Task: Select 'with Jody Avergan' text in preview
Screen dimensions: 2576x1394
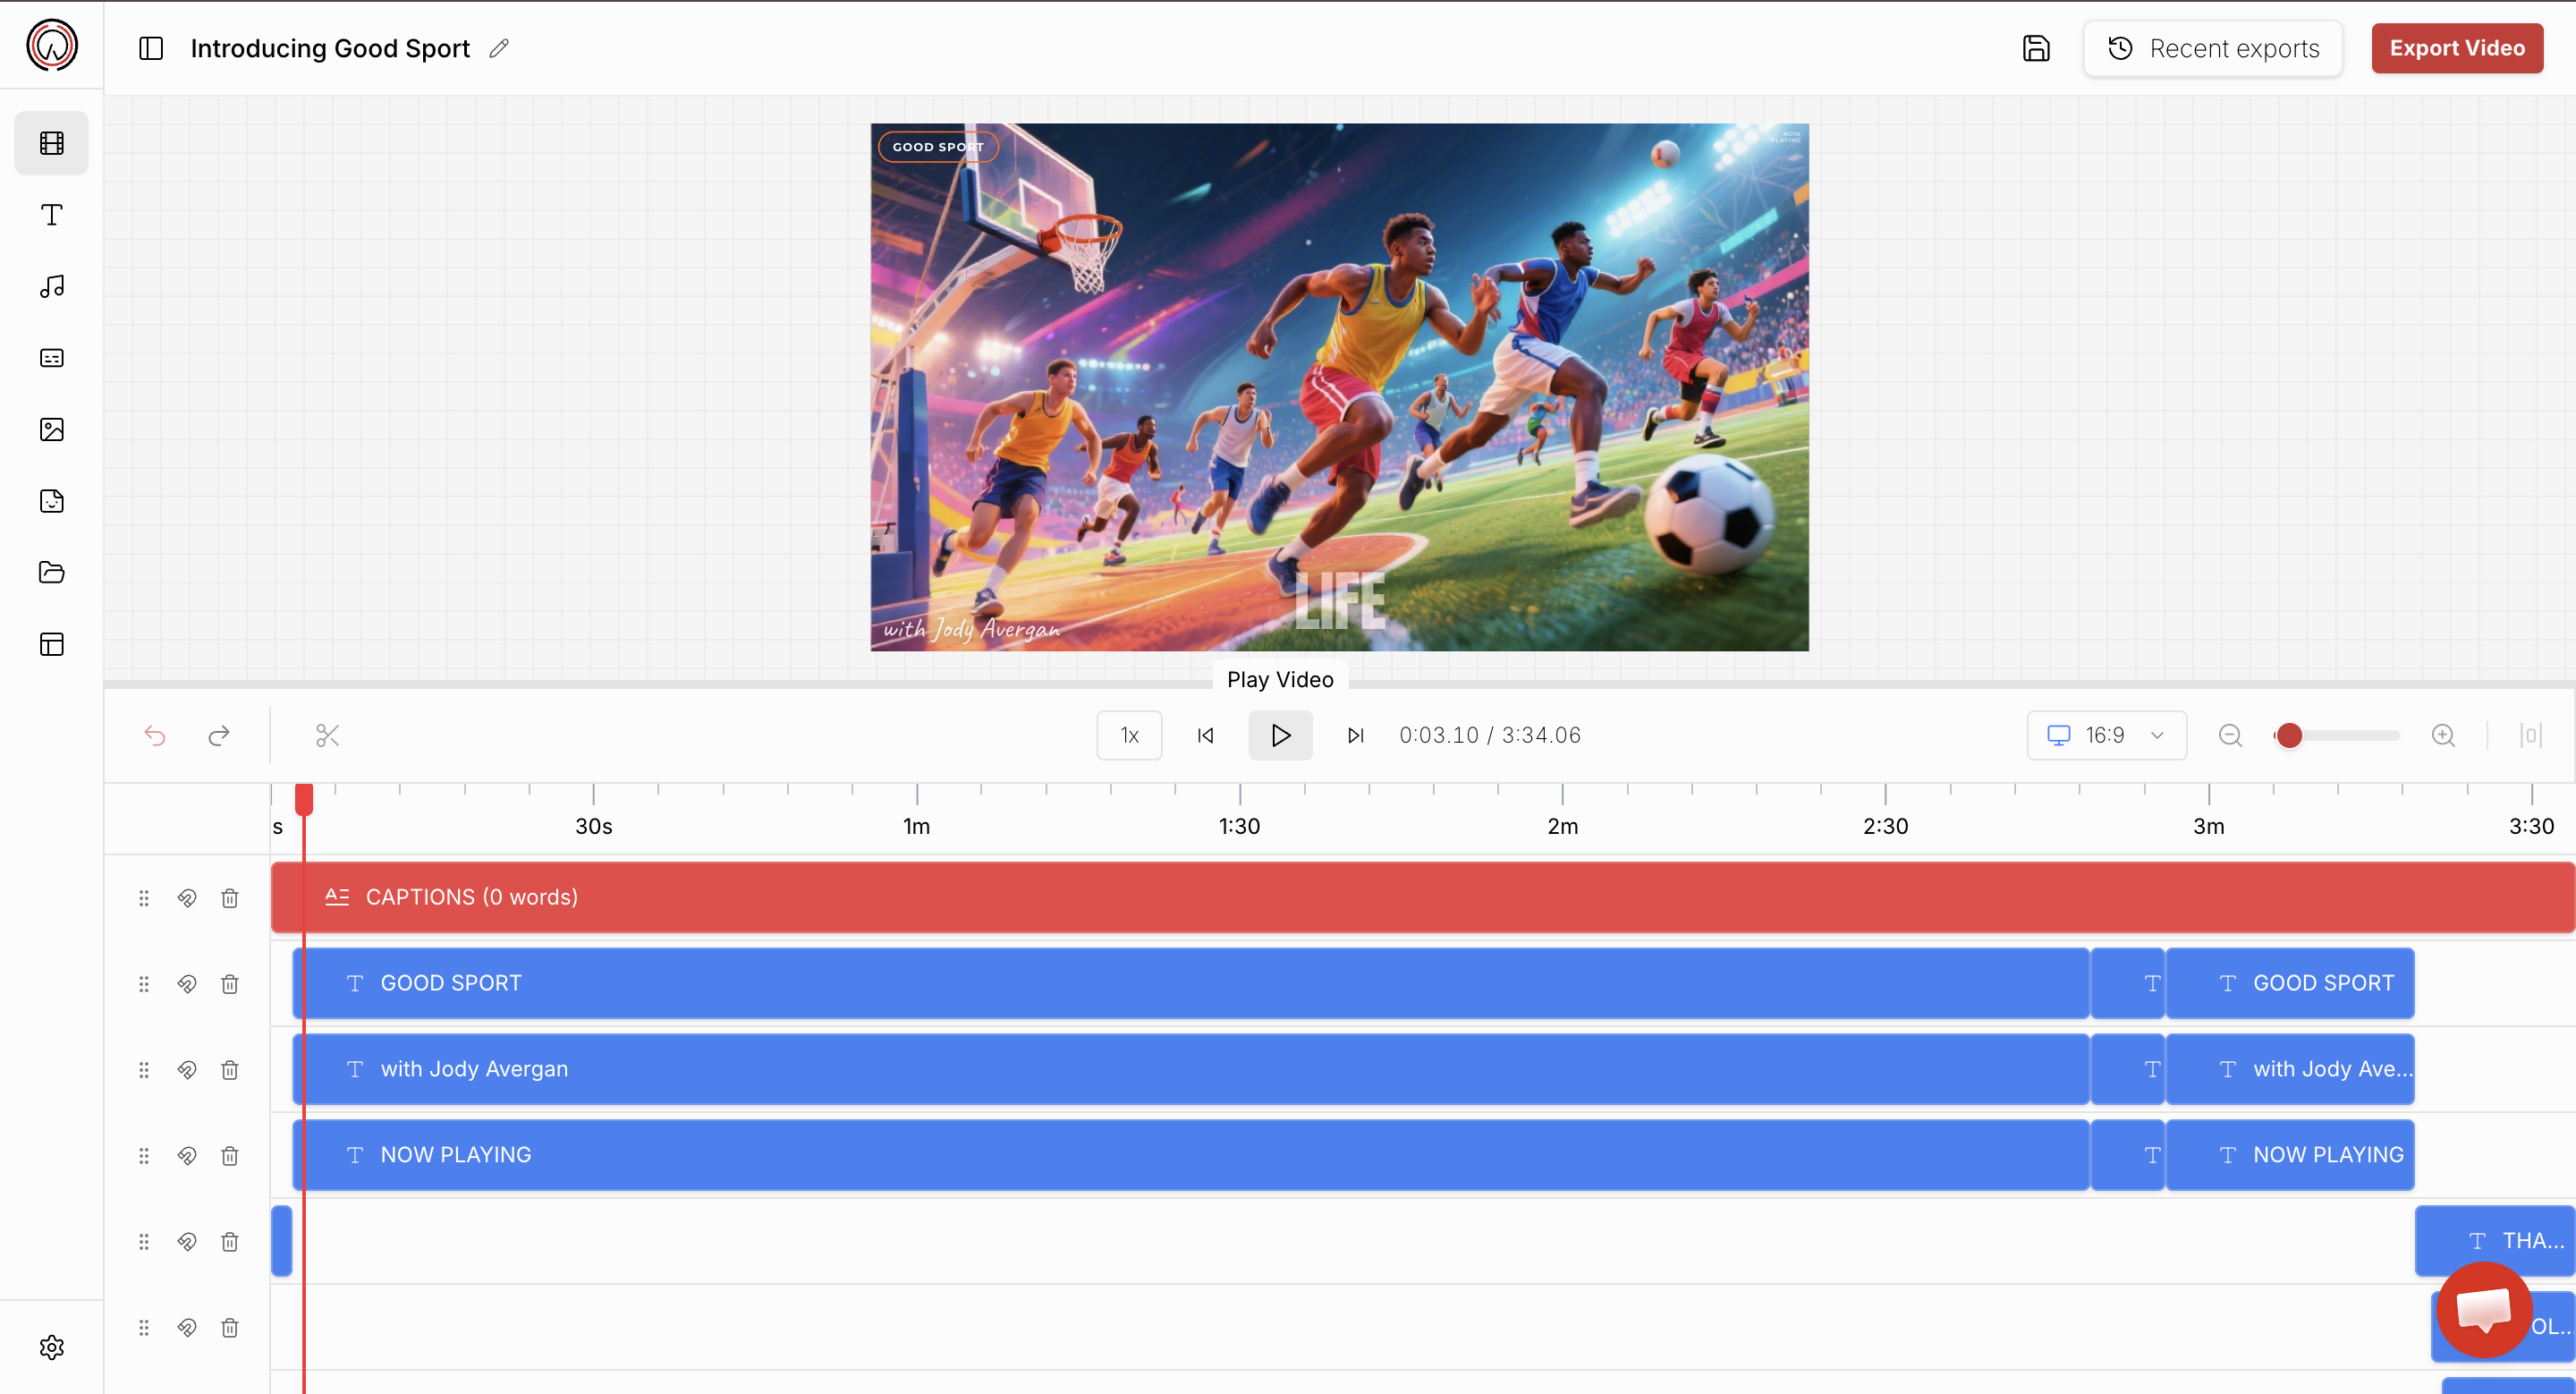Action: coord(971,629)
